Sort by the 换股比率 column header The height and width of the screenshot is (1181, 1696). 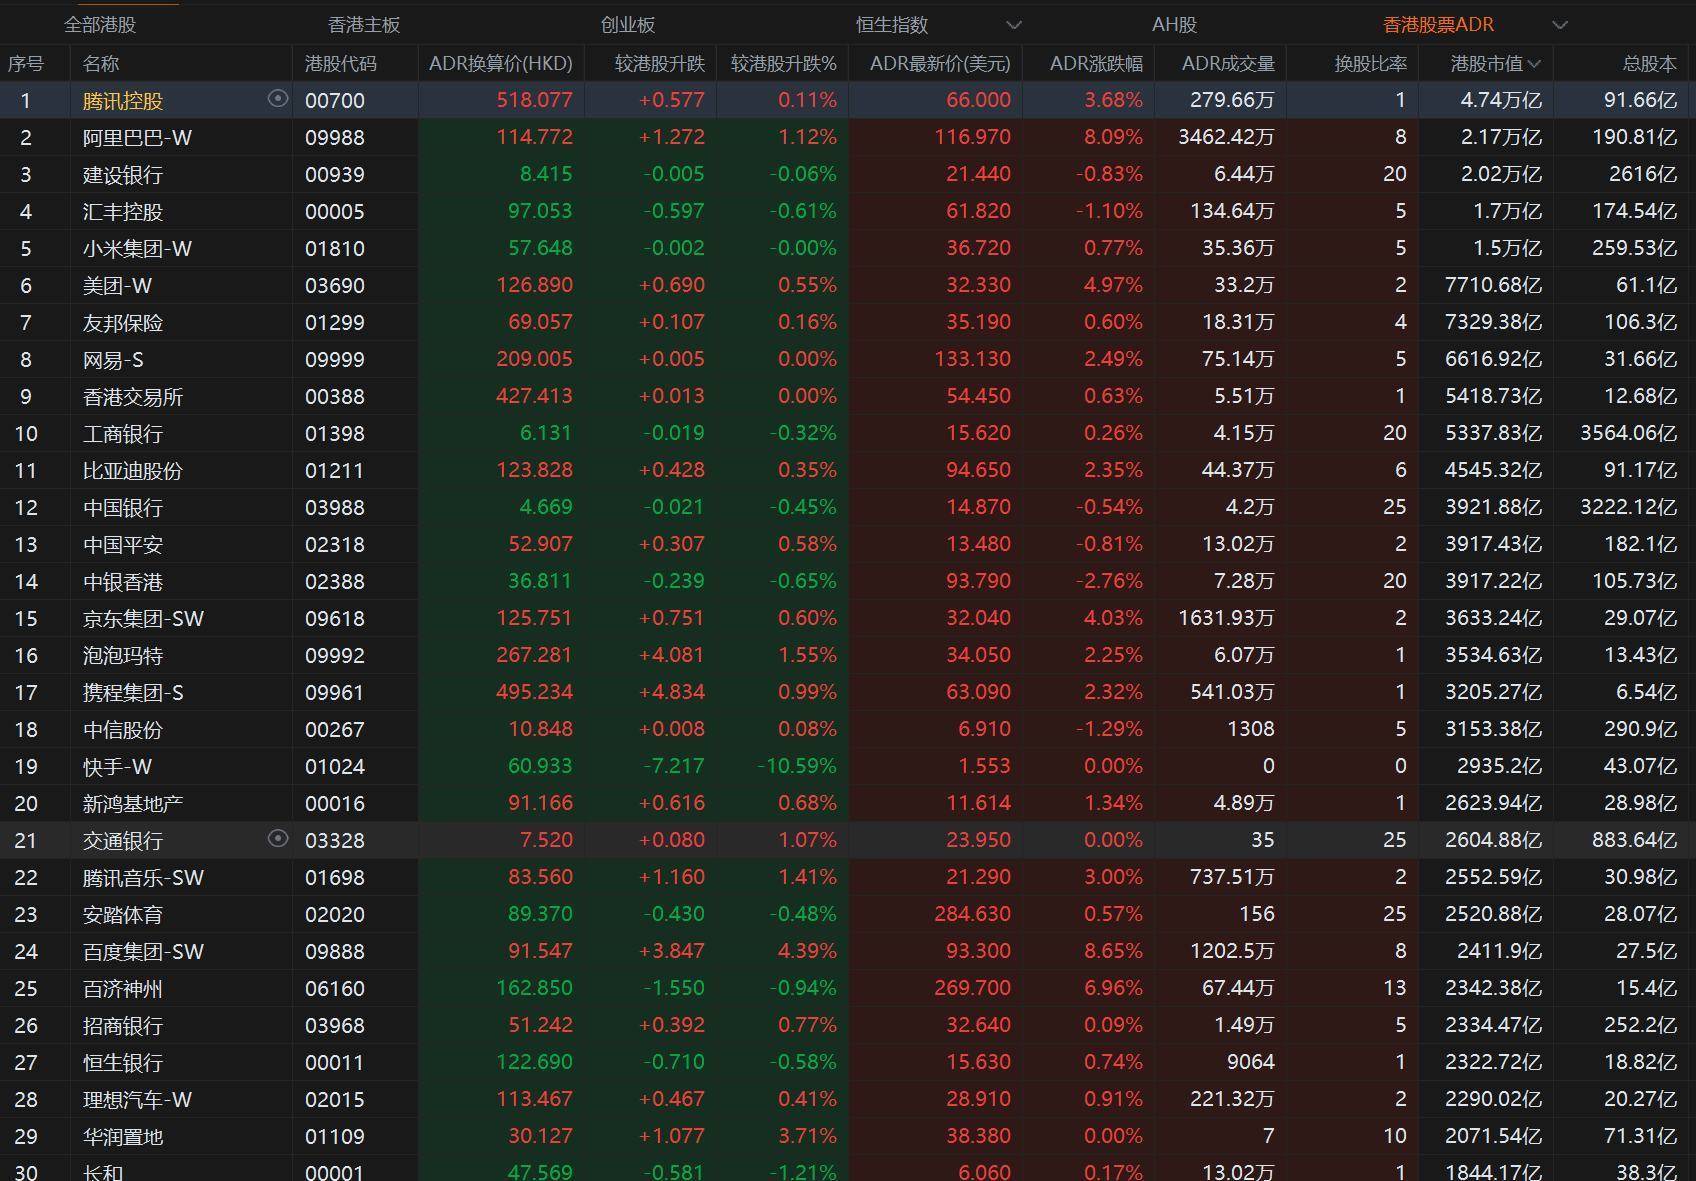tap(1370, 64)
